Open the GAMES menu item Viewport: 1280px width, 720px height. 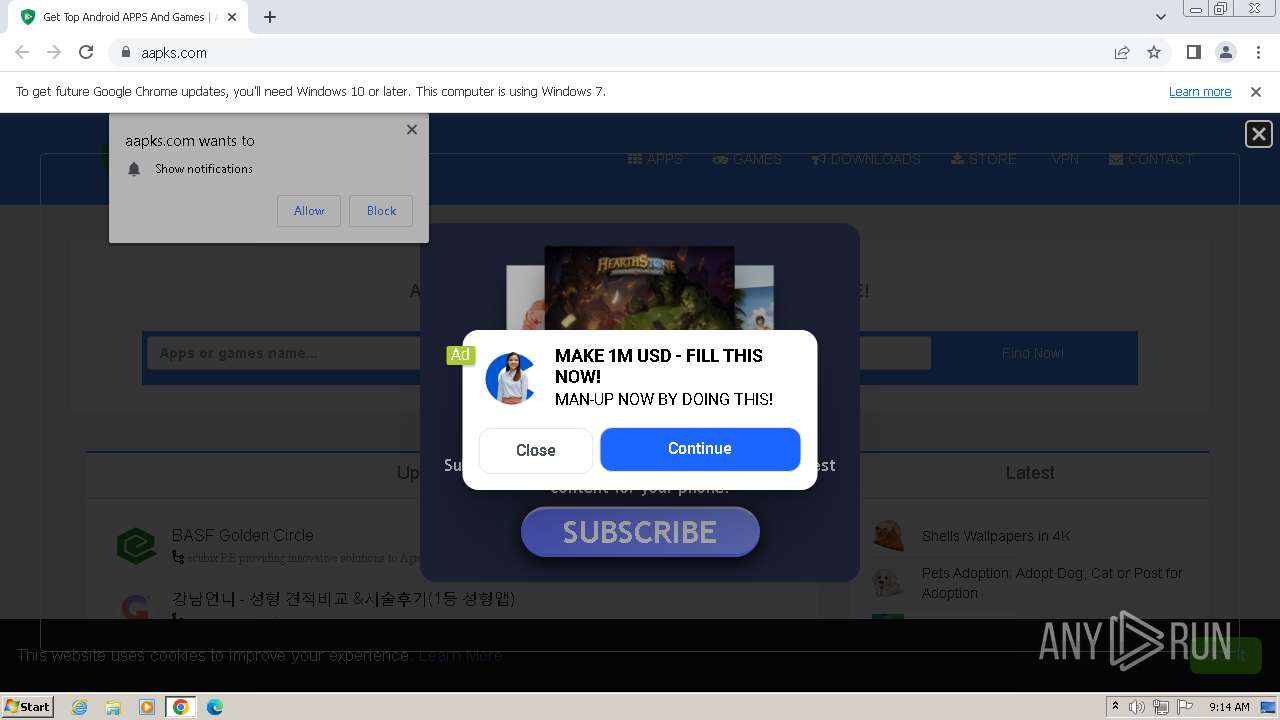coord(747,159)
